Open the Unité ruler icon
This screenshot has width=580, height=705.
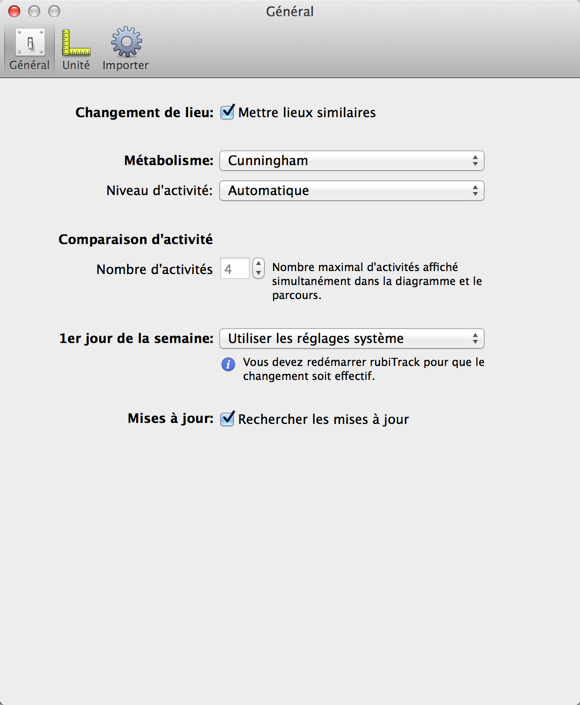pos(76,42)
